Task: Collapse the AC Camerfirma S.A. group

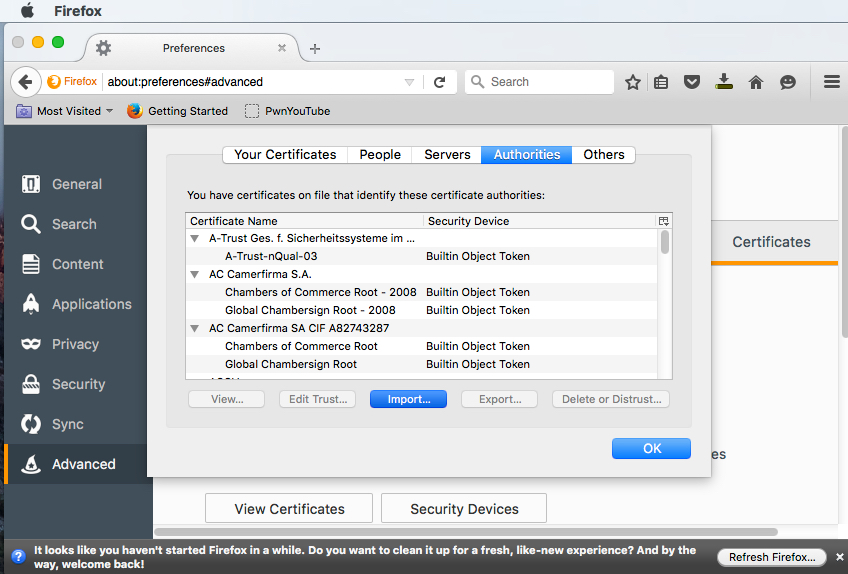Action: click(x=195, y=274)
